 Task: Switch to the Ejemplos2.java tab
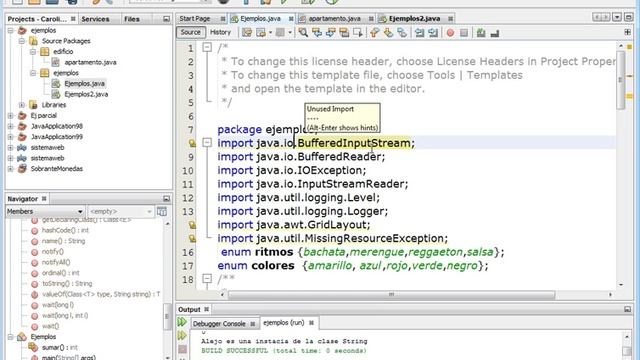[414, 19]
